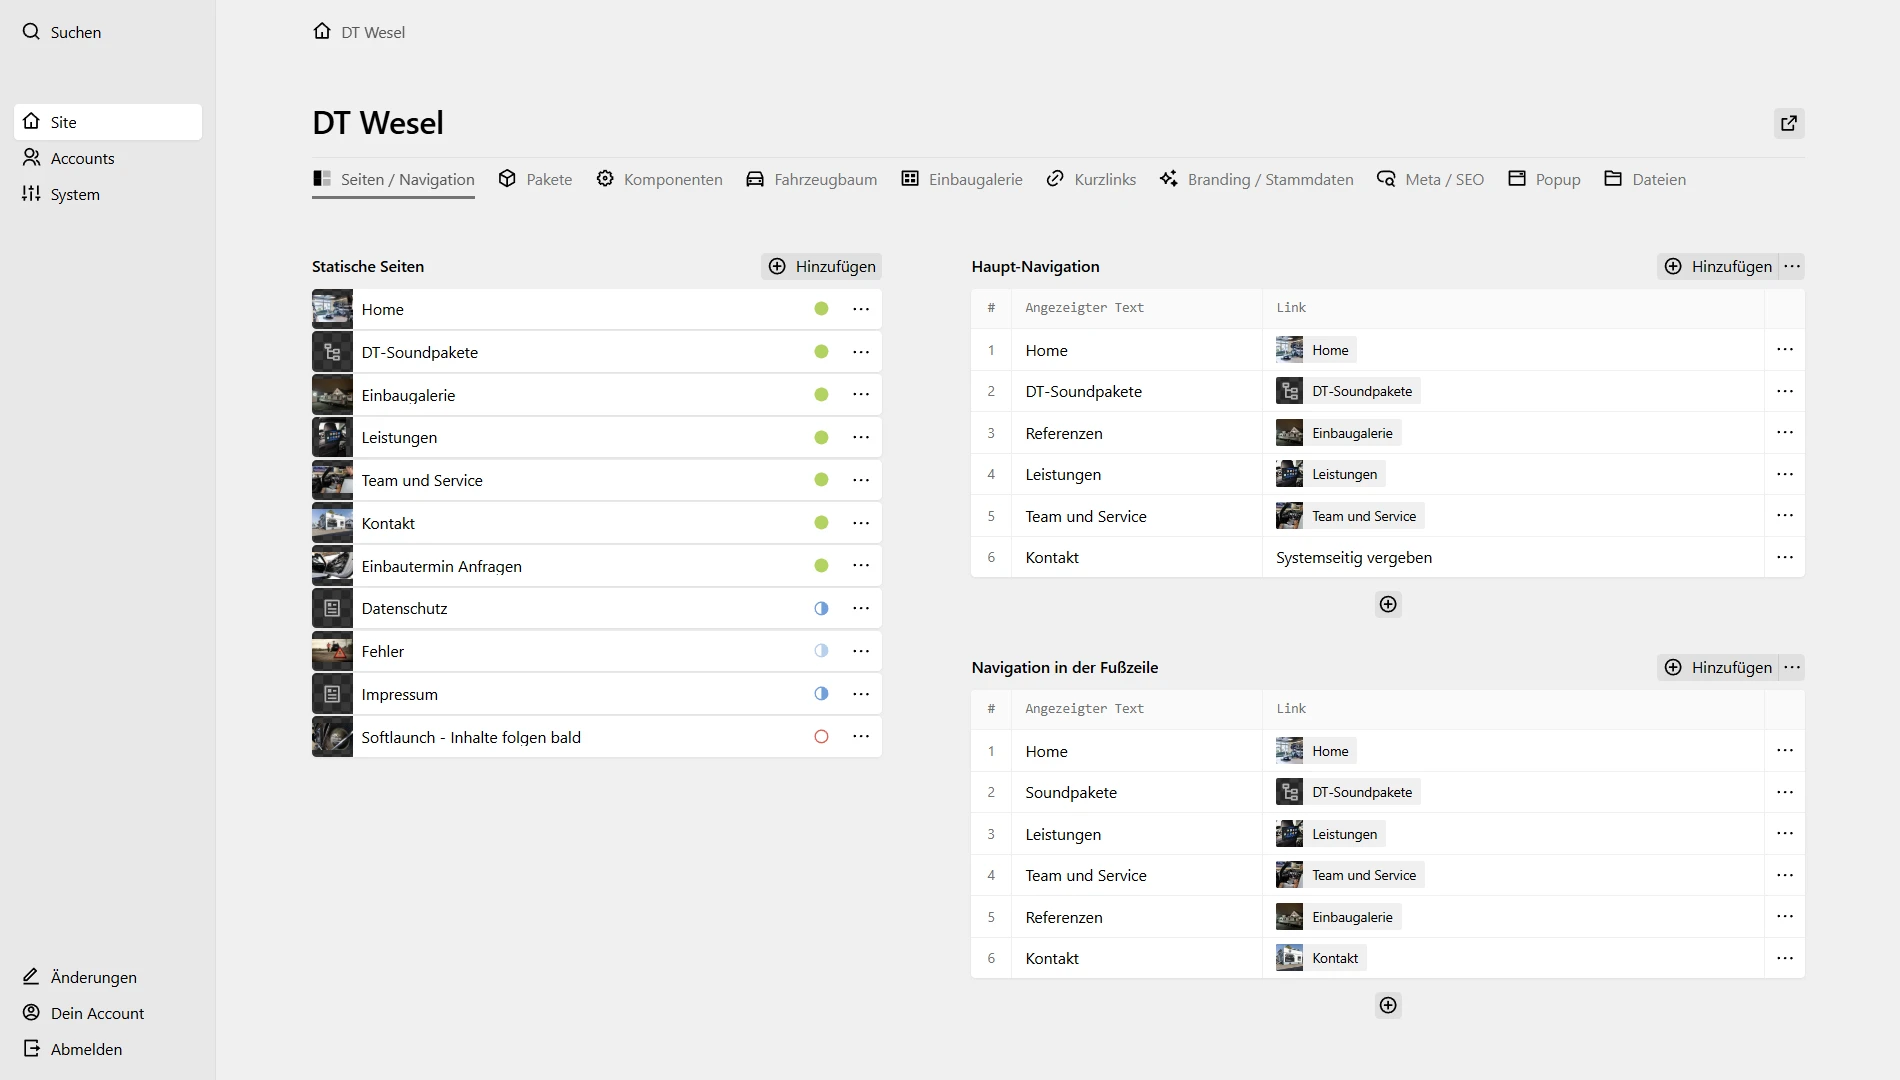Click Hinzufügen for Statische Seiten
This screenshot has height=1080, width=1900.
point(822,266)
